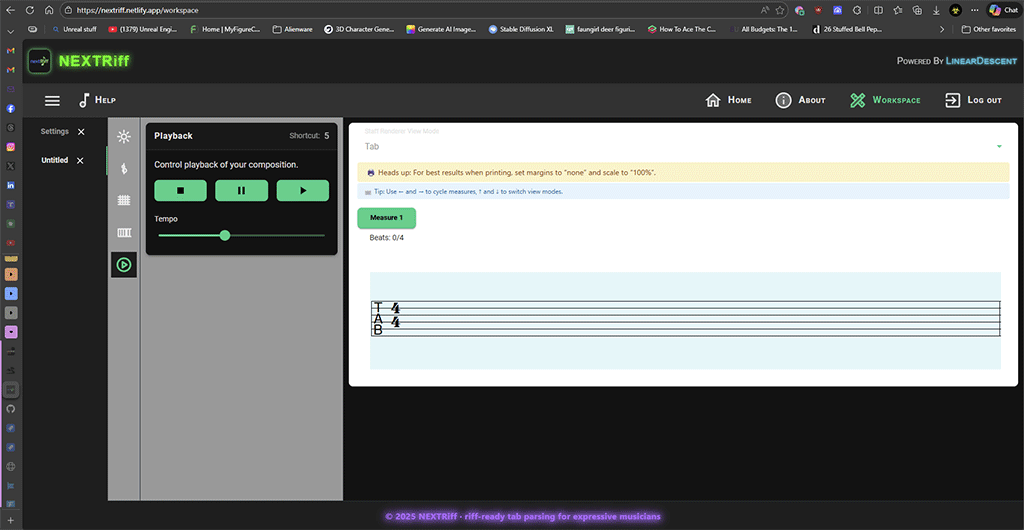Open the piano keyboard panel
The image size is (1024, 530).
[x=124, y=233]
